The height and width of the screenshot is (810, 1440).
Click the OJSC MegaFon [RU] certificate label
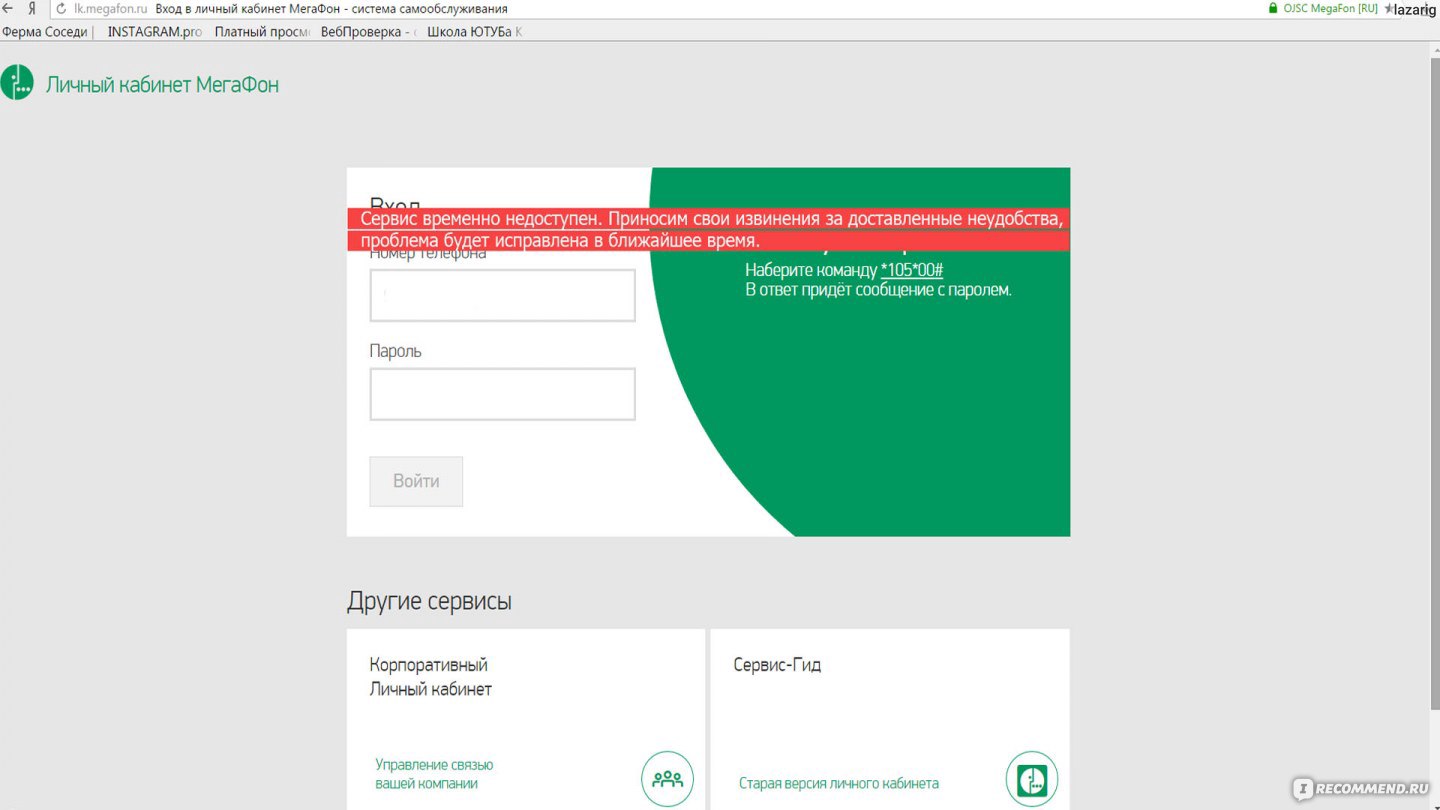pyautogui.click(x=1330, y=8)
